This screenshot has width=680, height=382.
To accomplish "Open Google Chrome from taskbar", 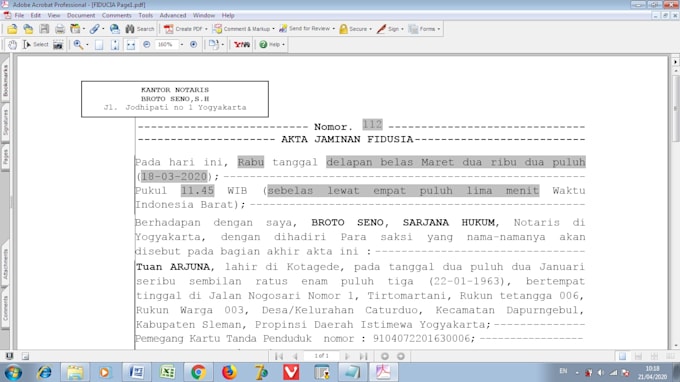I will (198, 372).
